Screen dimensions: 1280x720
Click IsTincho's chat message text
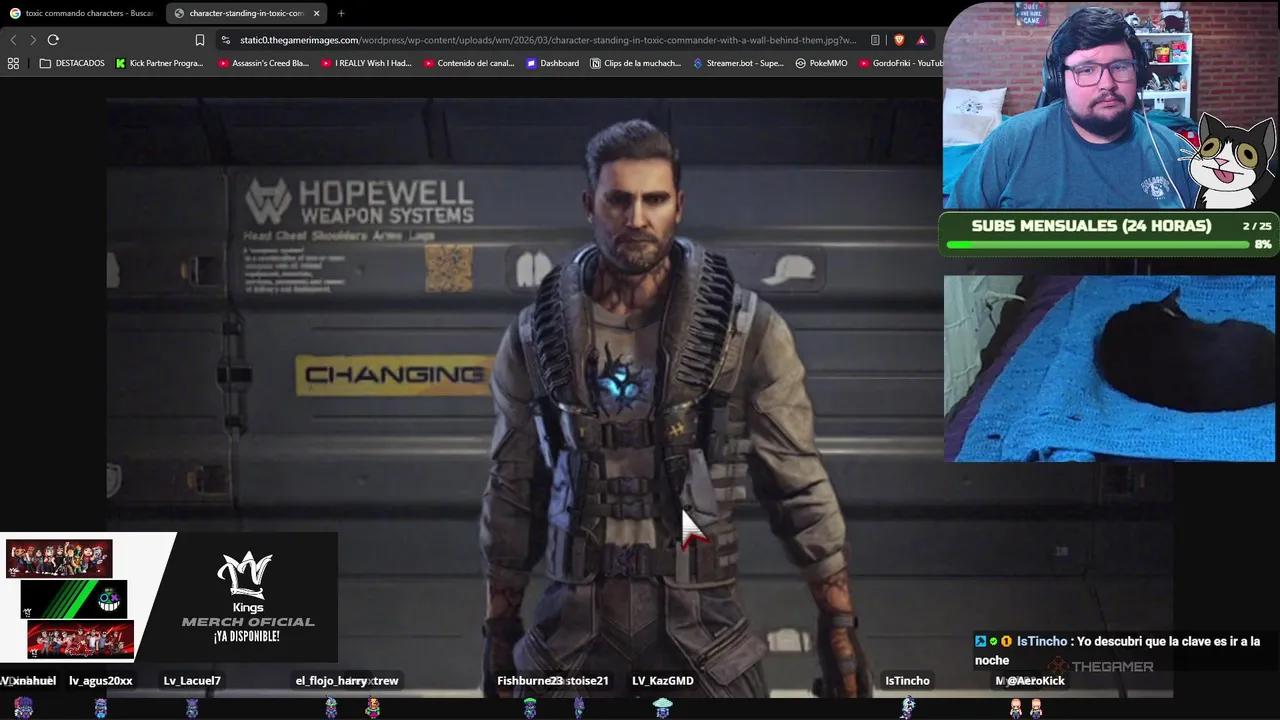click(x=1117, y=651)
